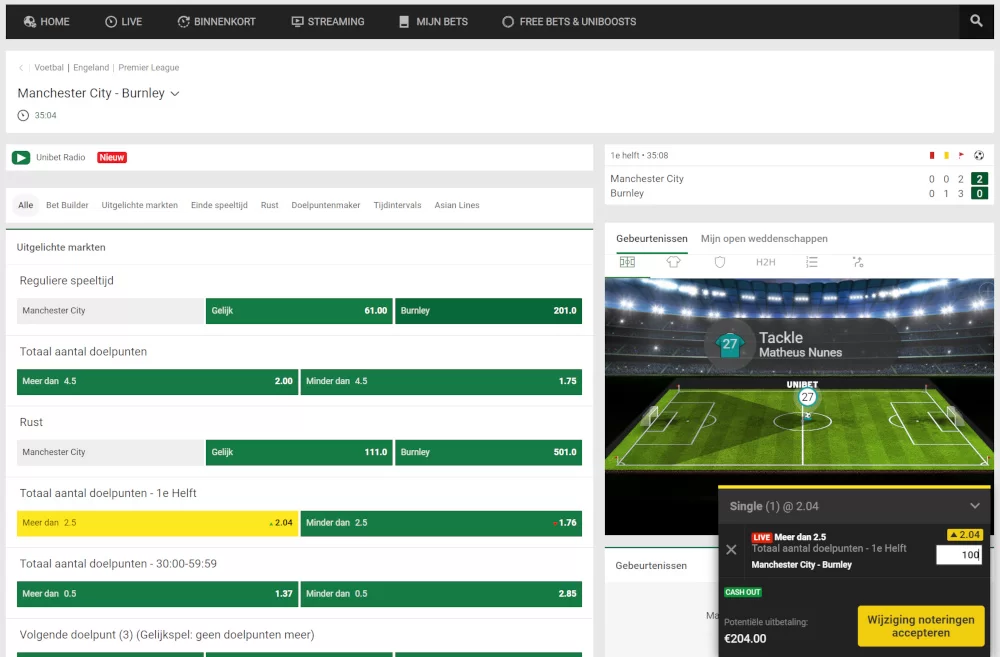The height and width of the screenshot is (657, 1000).
Task: Open the shirt lineups icon tab
Action: point(673,262)
